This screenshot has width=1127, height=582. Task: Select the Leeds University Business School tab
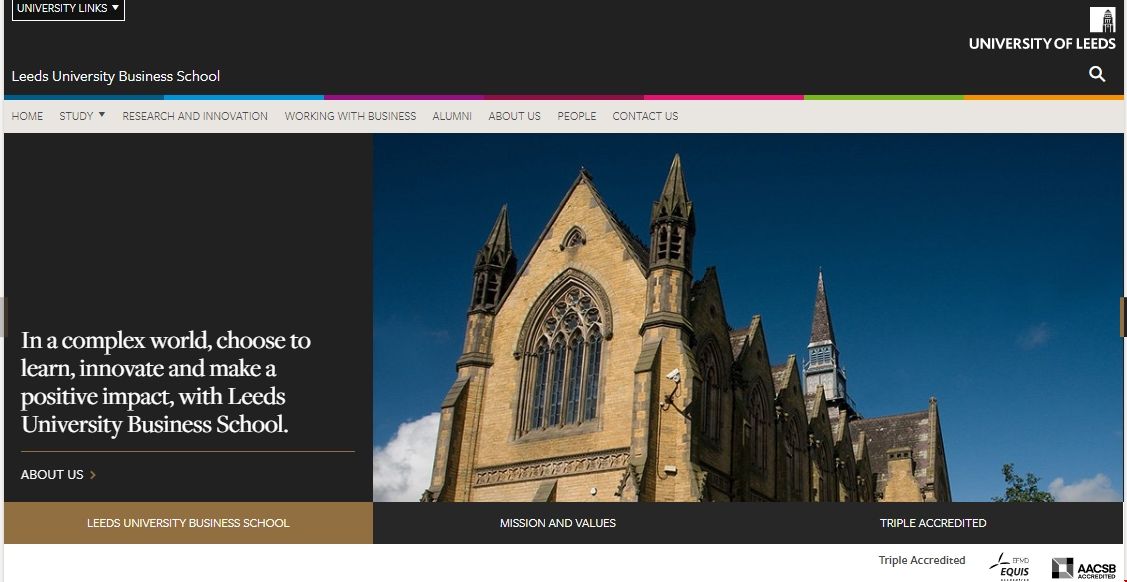[188, 523]
